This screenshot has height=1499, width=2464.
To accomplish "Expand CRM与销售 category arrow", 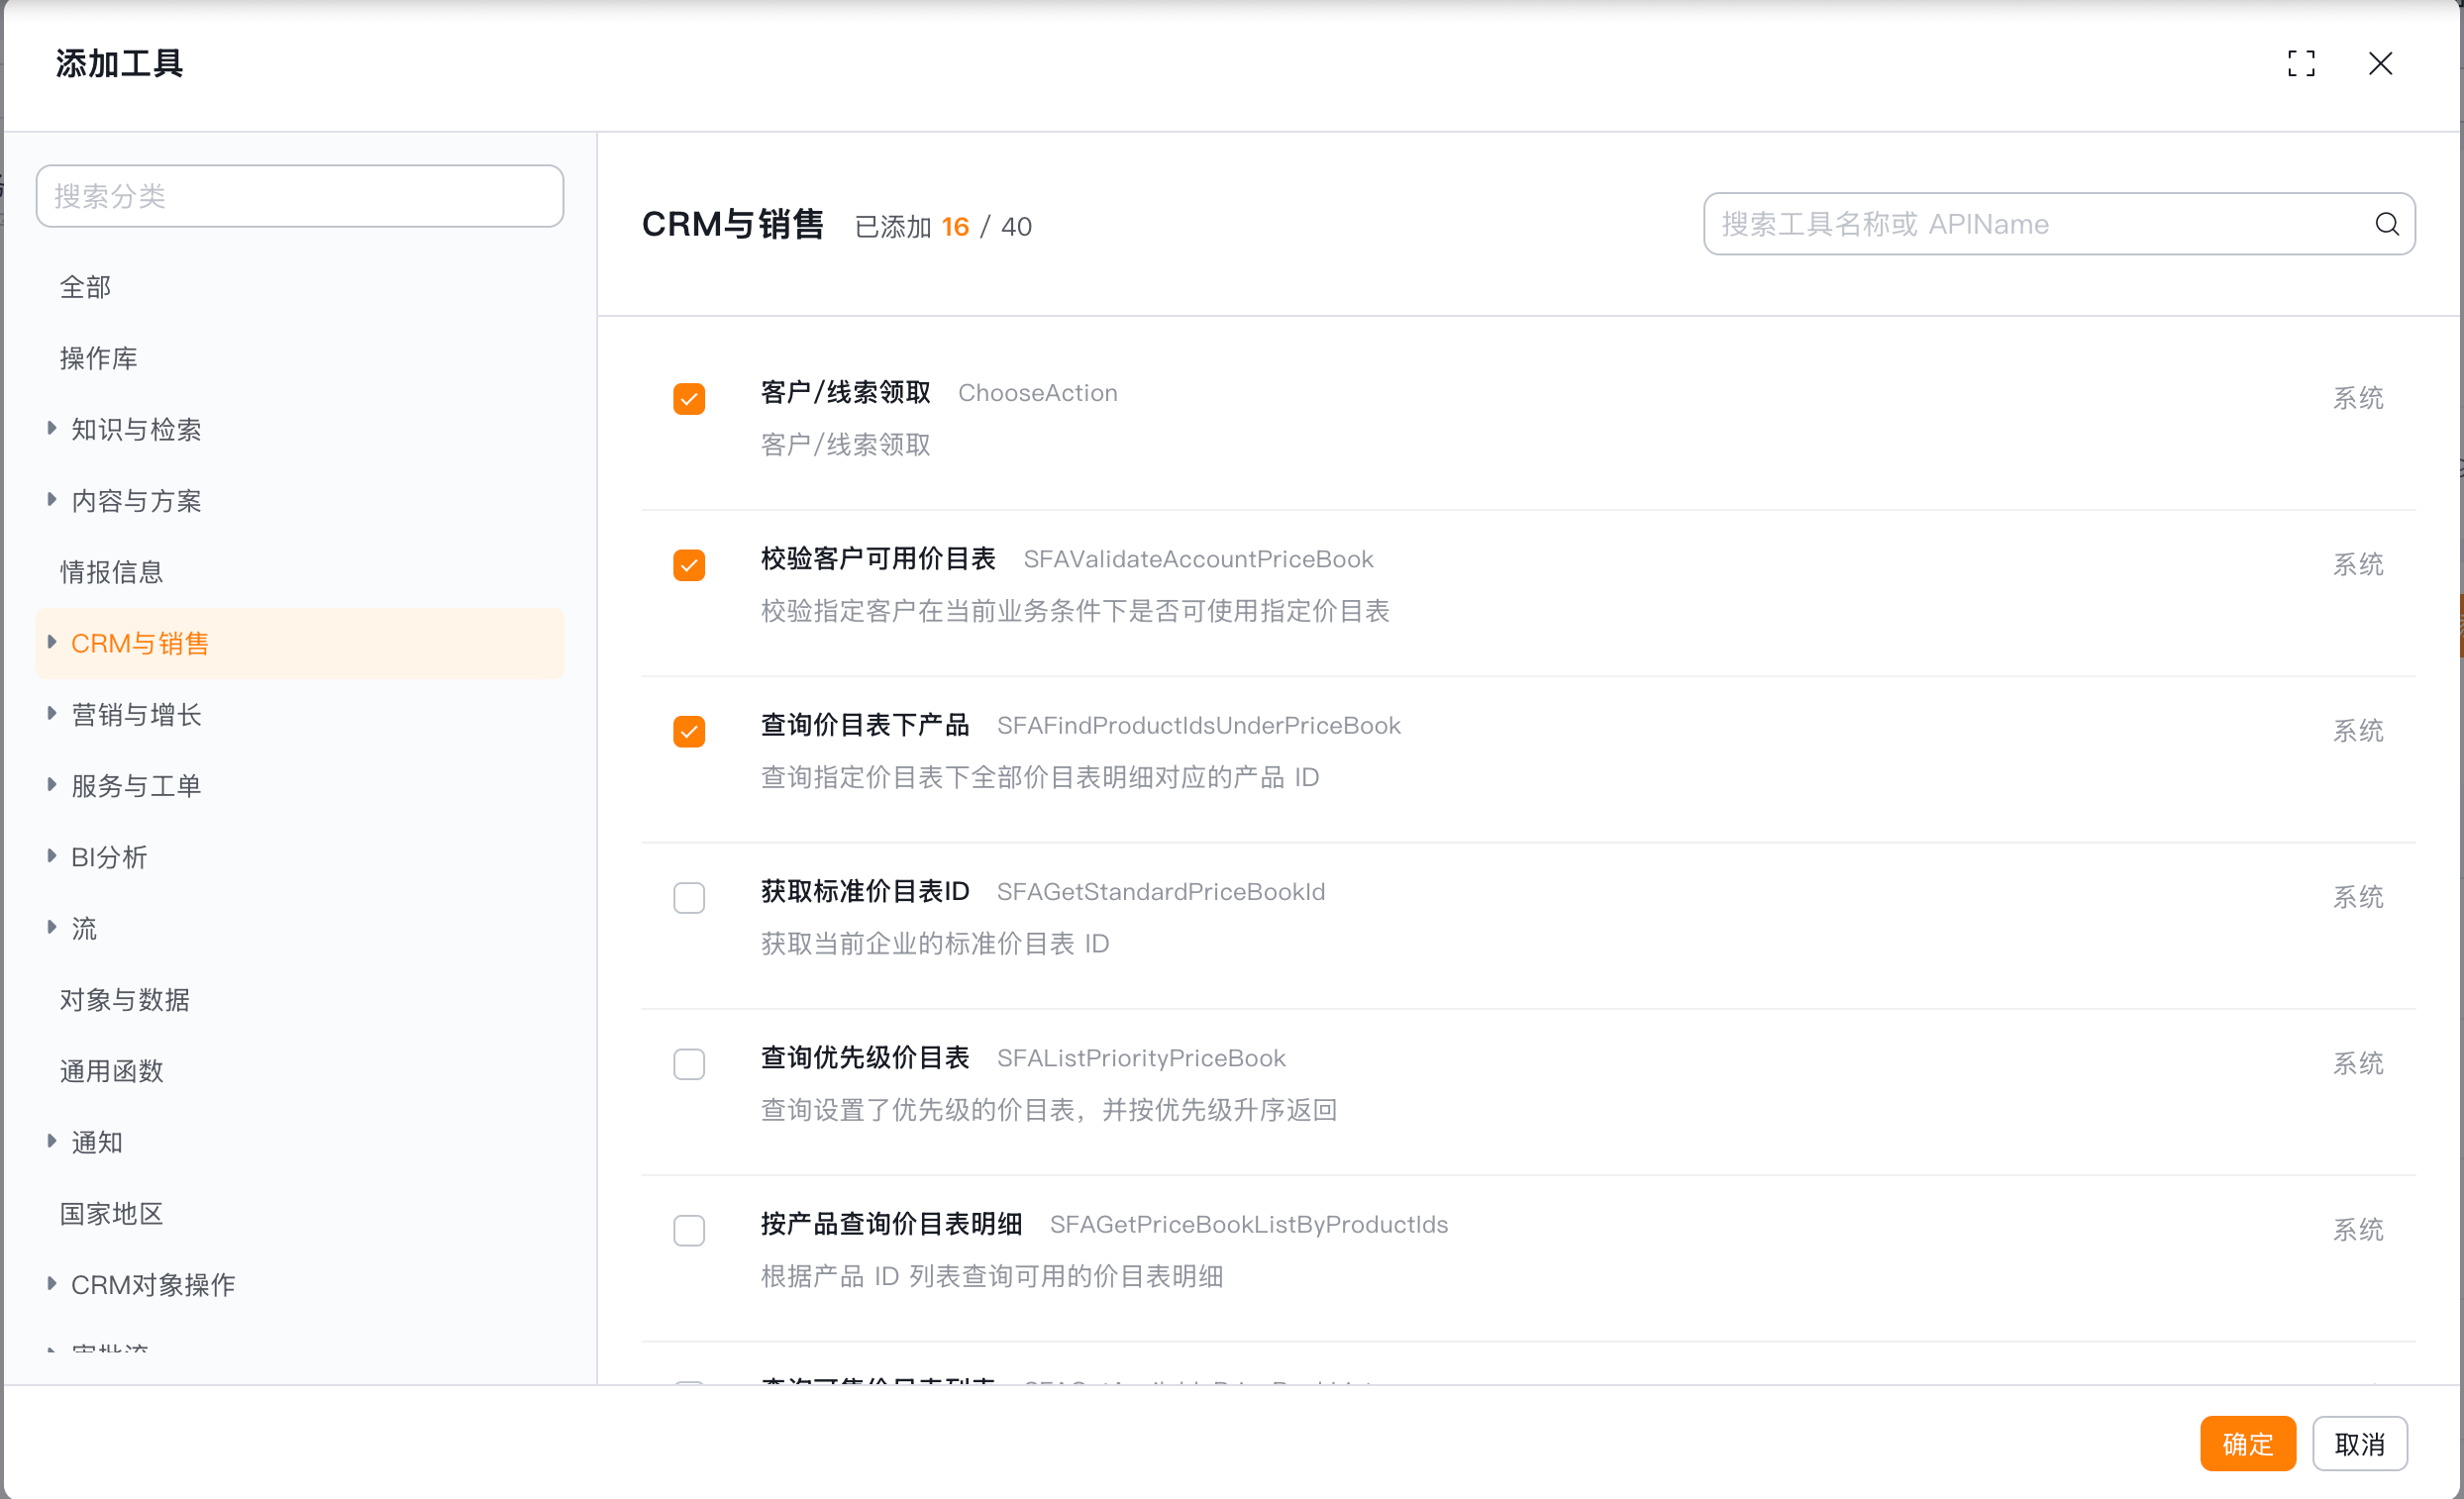I will tap(52, 642).
